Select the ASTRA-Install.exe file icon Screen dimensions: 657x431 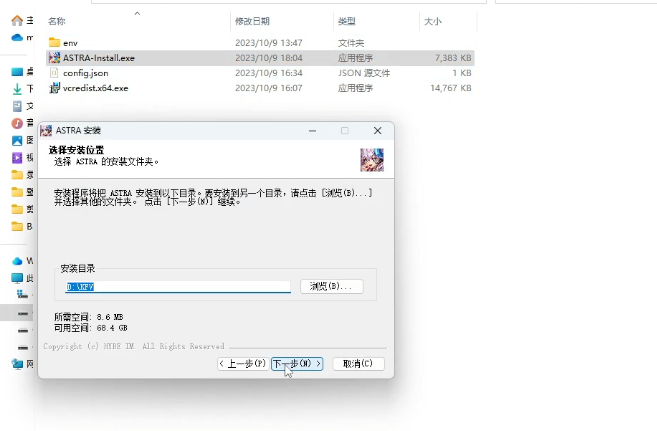click(x=54, y=57)
